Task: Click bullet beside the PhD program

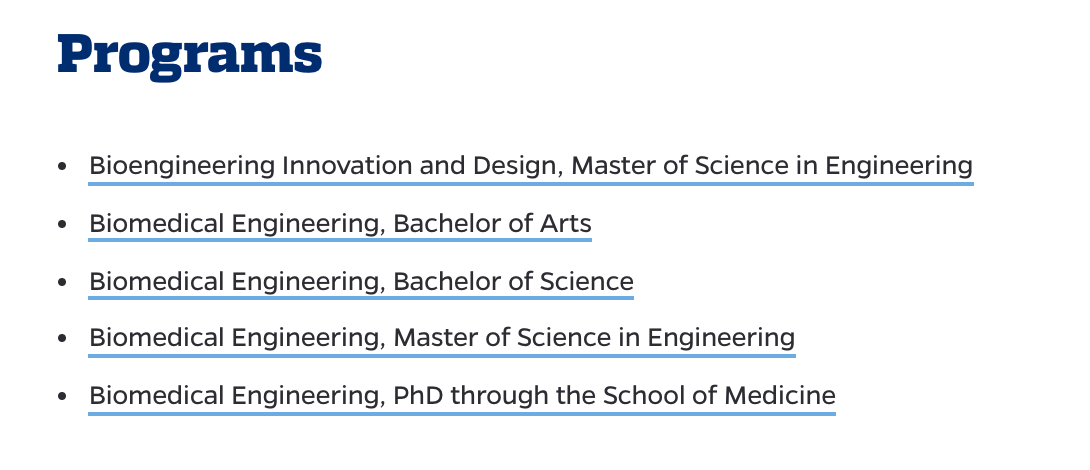Action: pos(63,397)
